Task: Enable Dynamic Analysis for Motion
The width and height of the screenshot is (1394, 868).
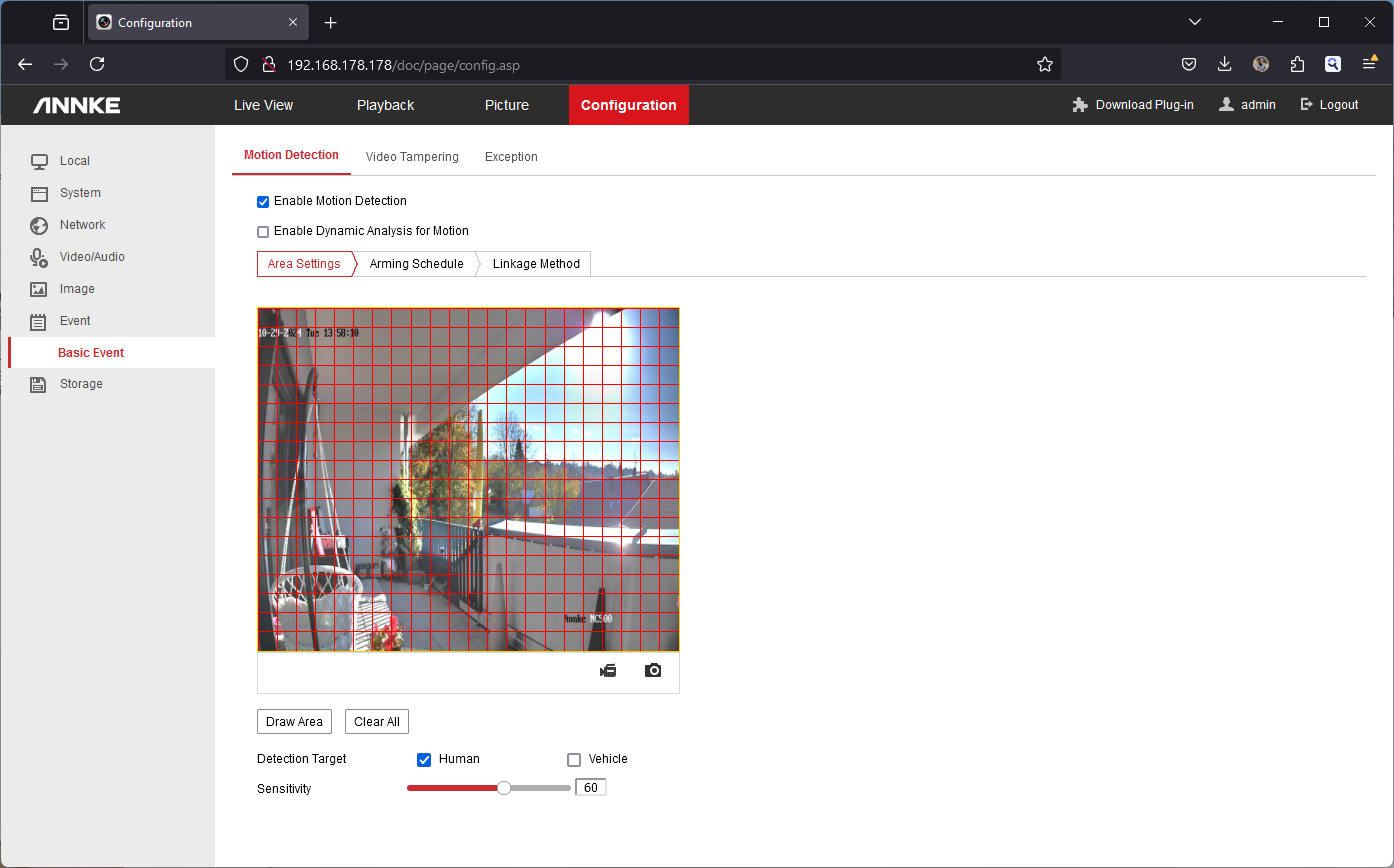Action: pos(264,232)
